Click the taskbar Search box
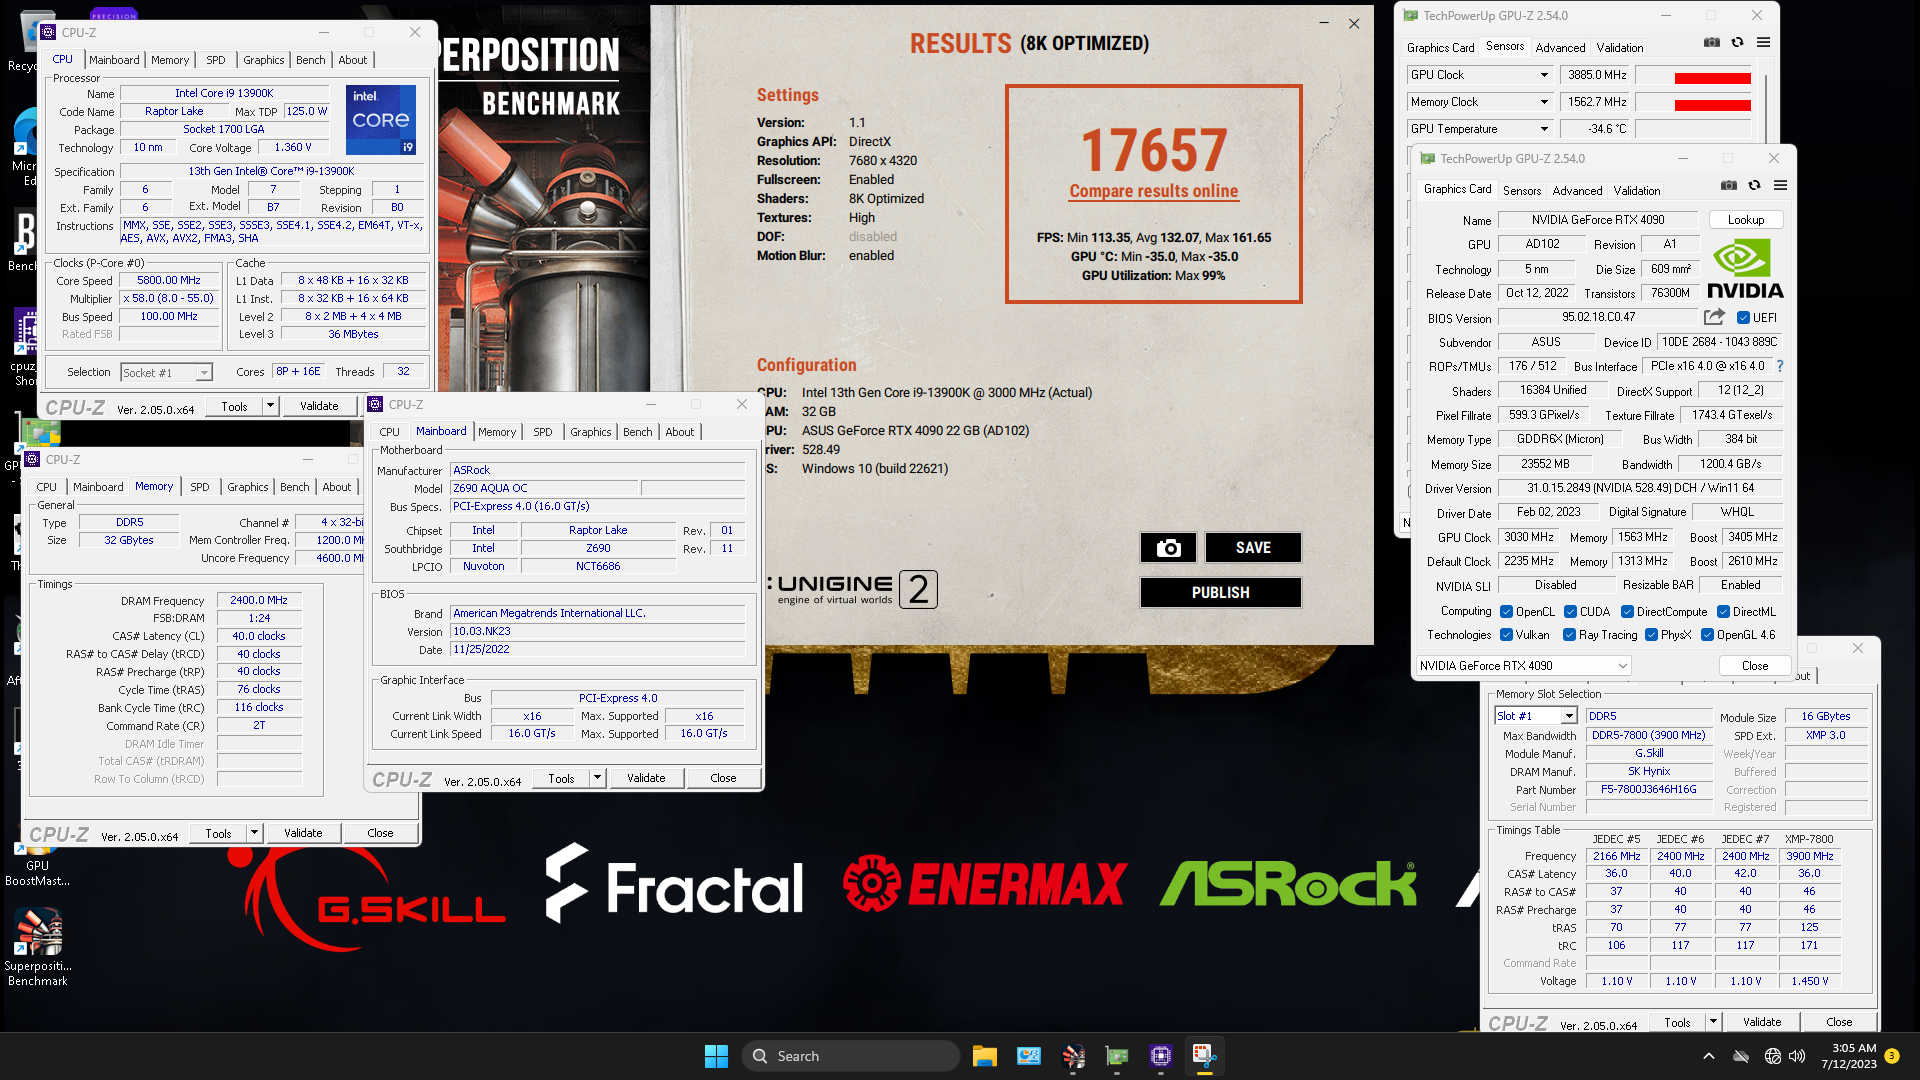This screenshot has height=1080, width=1920. (x=850, y=1056)
